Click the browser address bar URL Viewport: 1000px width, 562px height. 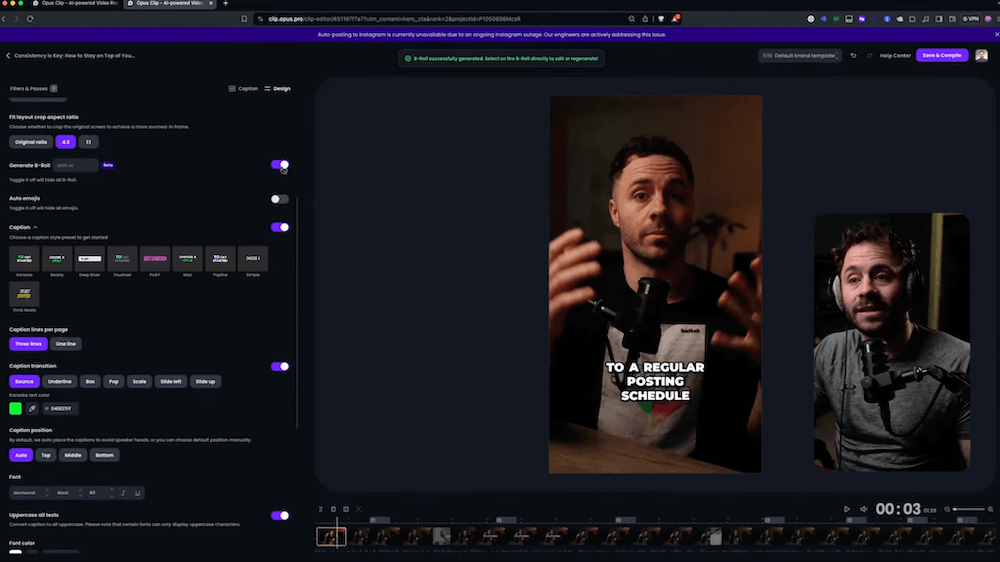(x=394, y=18)
